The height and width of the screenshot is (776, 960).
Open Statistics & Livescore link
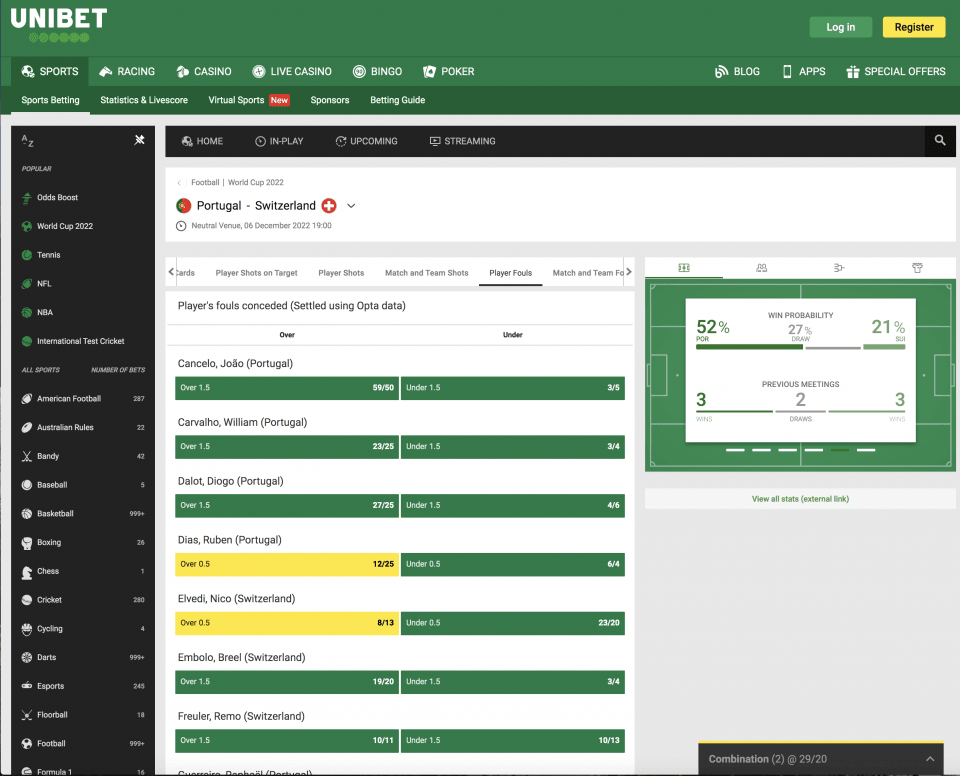[x=144, y=100]
